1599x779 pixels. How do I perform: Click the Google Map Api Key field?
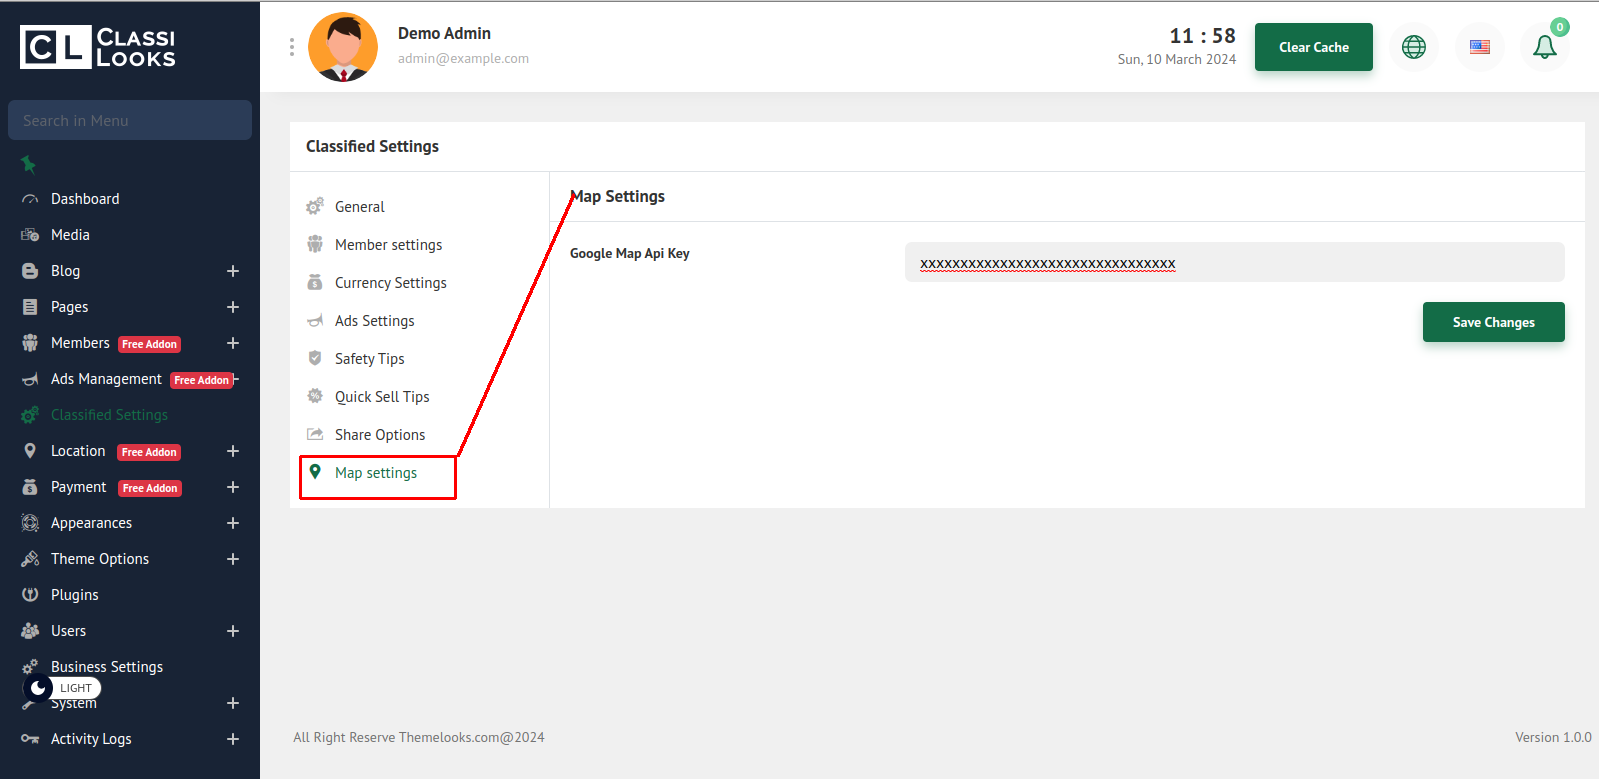(x=1234, y=263)
